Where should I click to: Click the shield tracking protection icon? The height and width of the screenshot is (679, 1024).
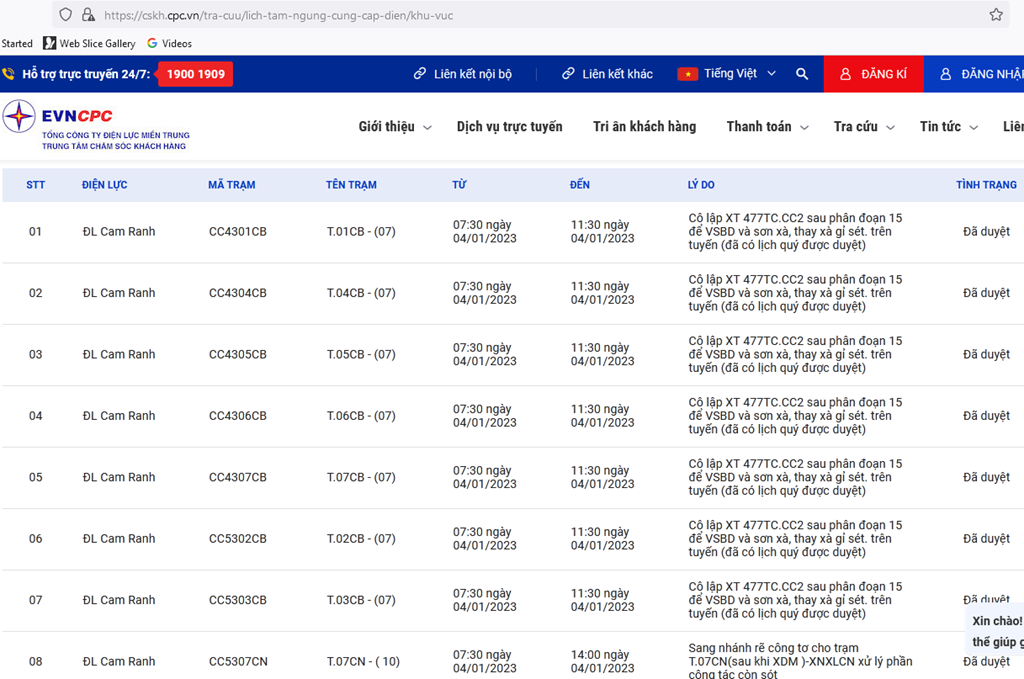[66, 15]
